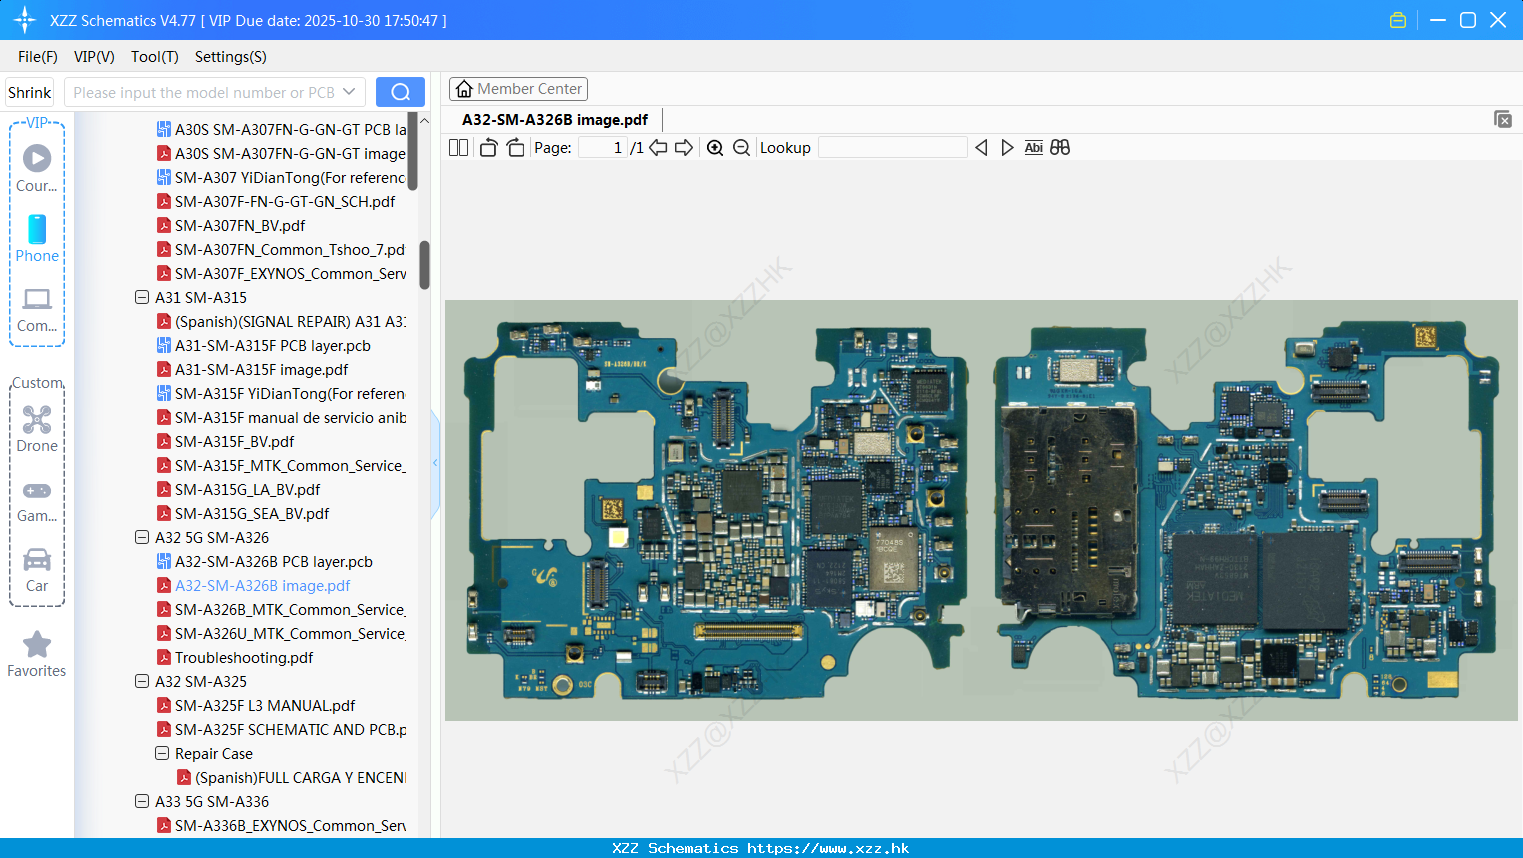Open Favorites star icon

(x=37, y=654)
